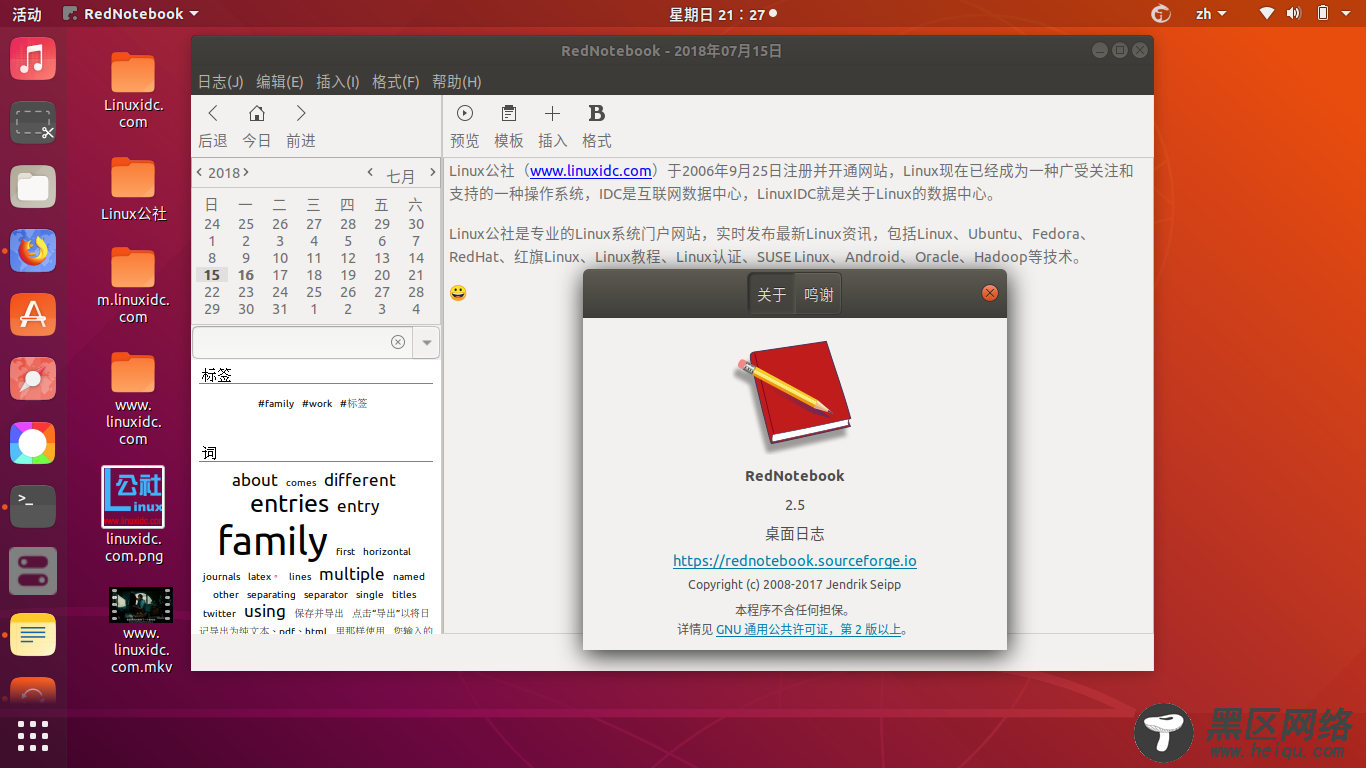Close the About dialog
This screenshot has height=768, width=1366.
[990, 293]
